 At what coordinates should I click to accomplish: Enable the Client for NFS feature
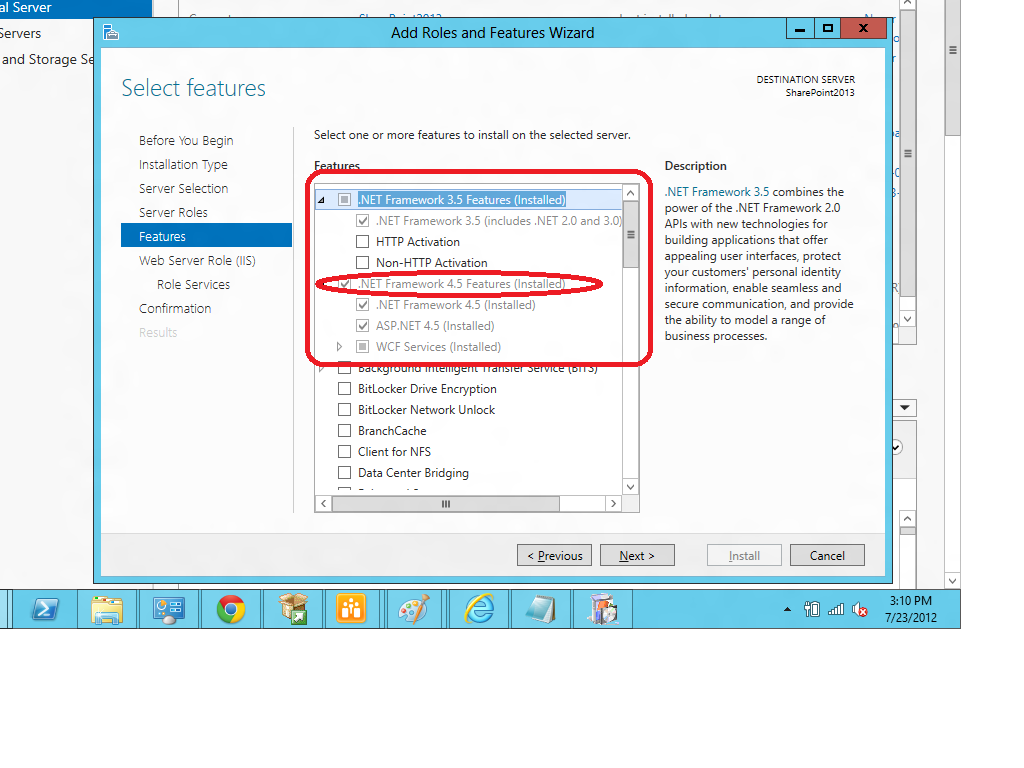[x=344, y=451]
